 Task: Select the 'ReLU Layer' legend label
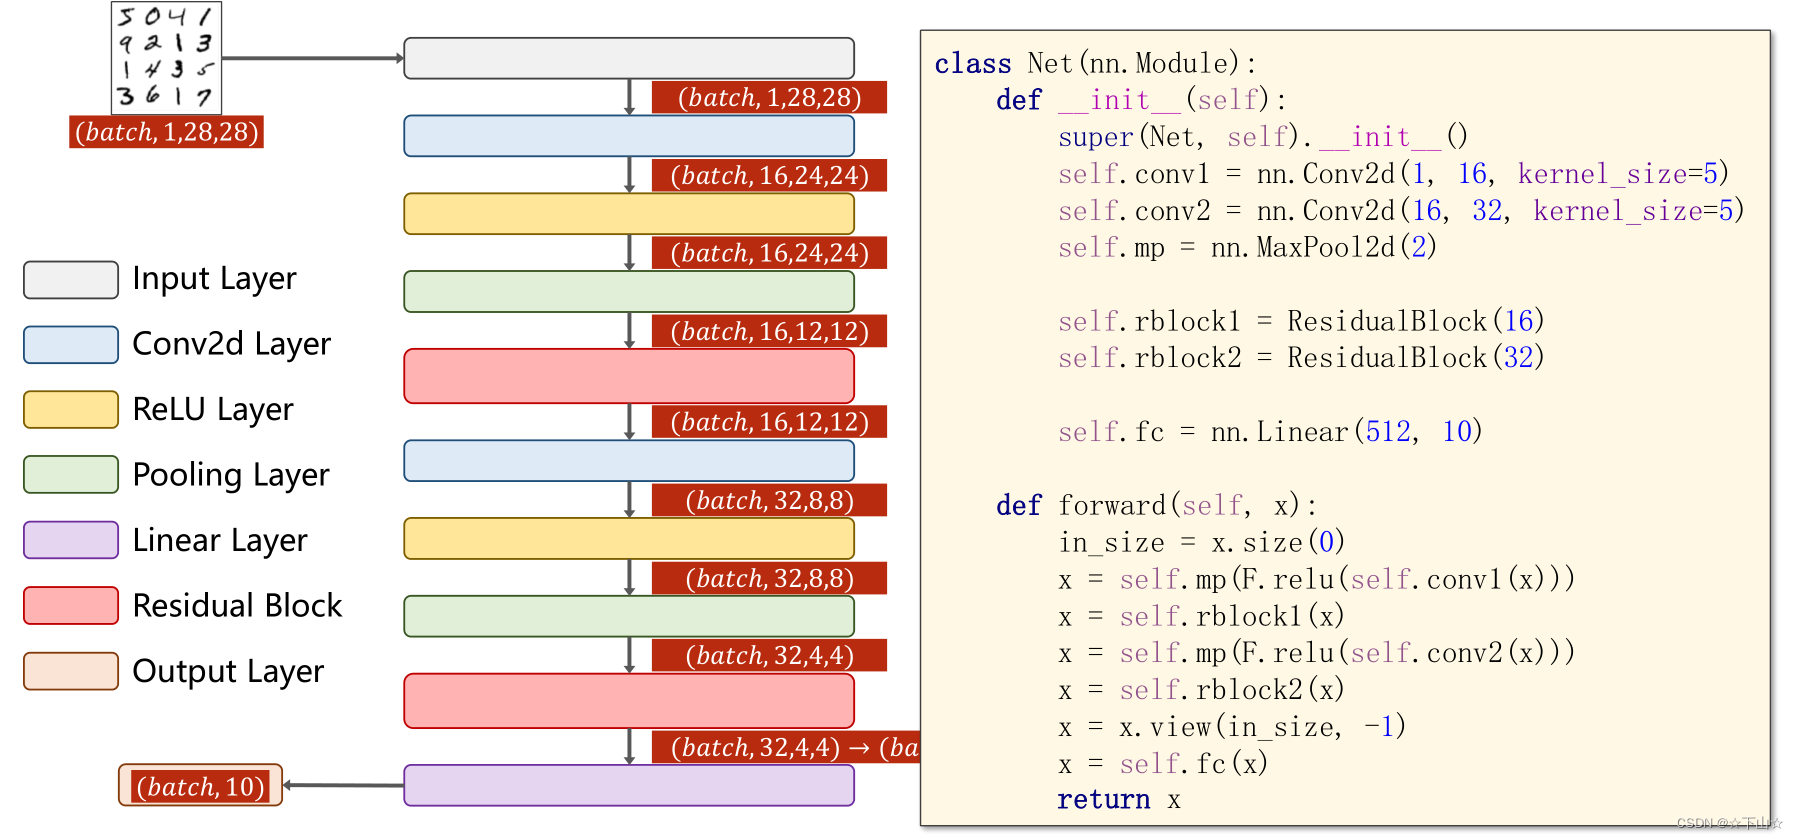click(x=213, y=410)
